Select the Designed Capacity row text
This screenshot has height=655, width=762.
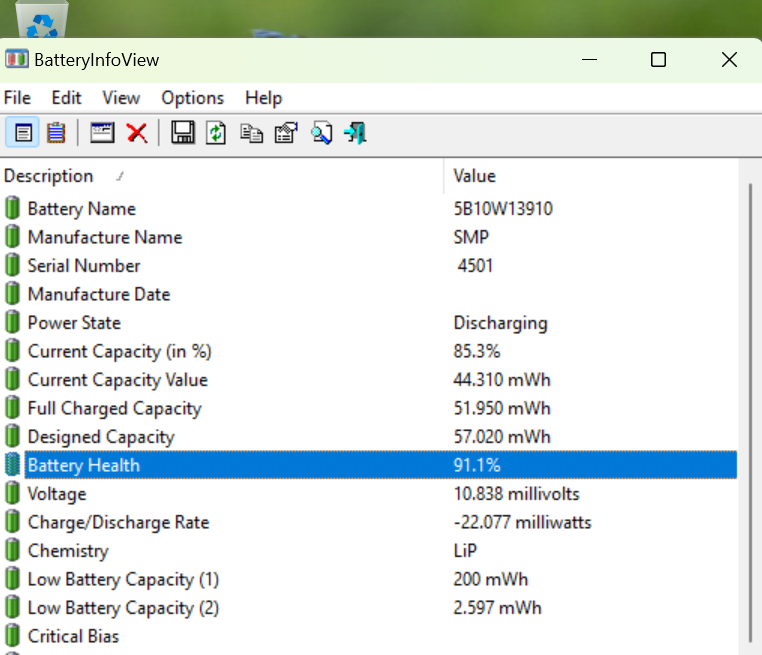click(101, 437)
